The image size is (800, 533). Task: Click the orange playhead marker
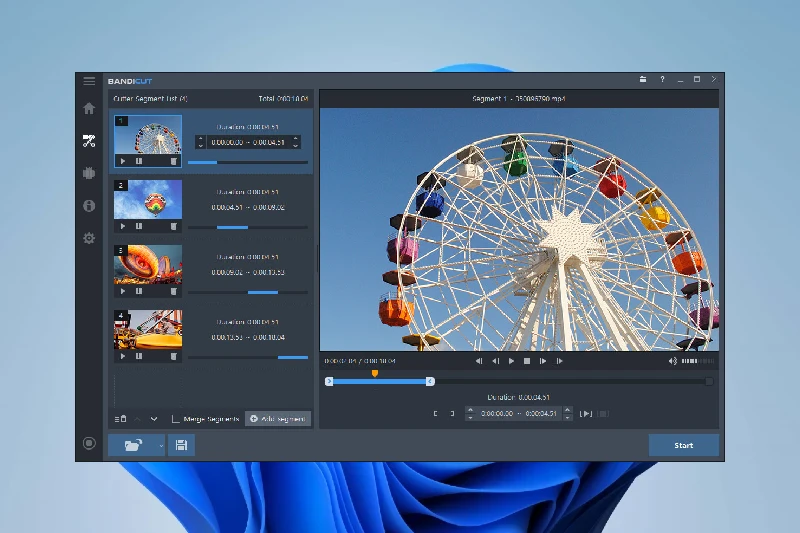(375, 374)
